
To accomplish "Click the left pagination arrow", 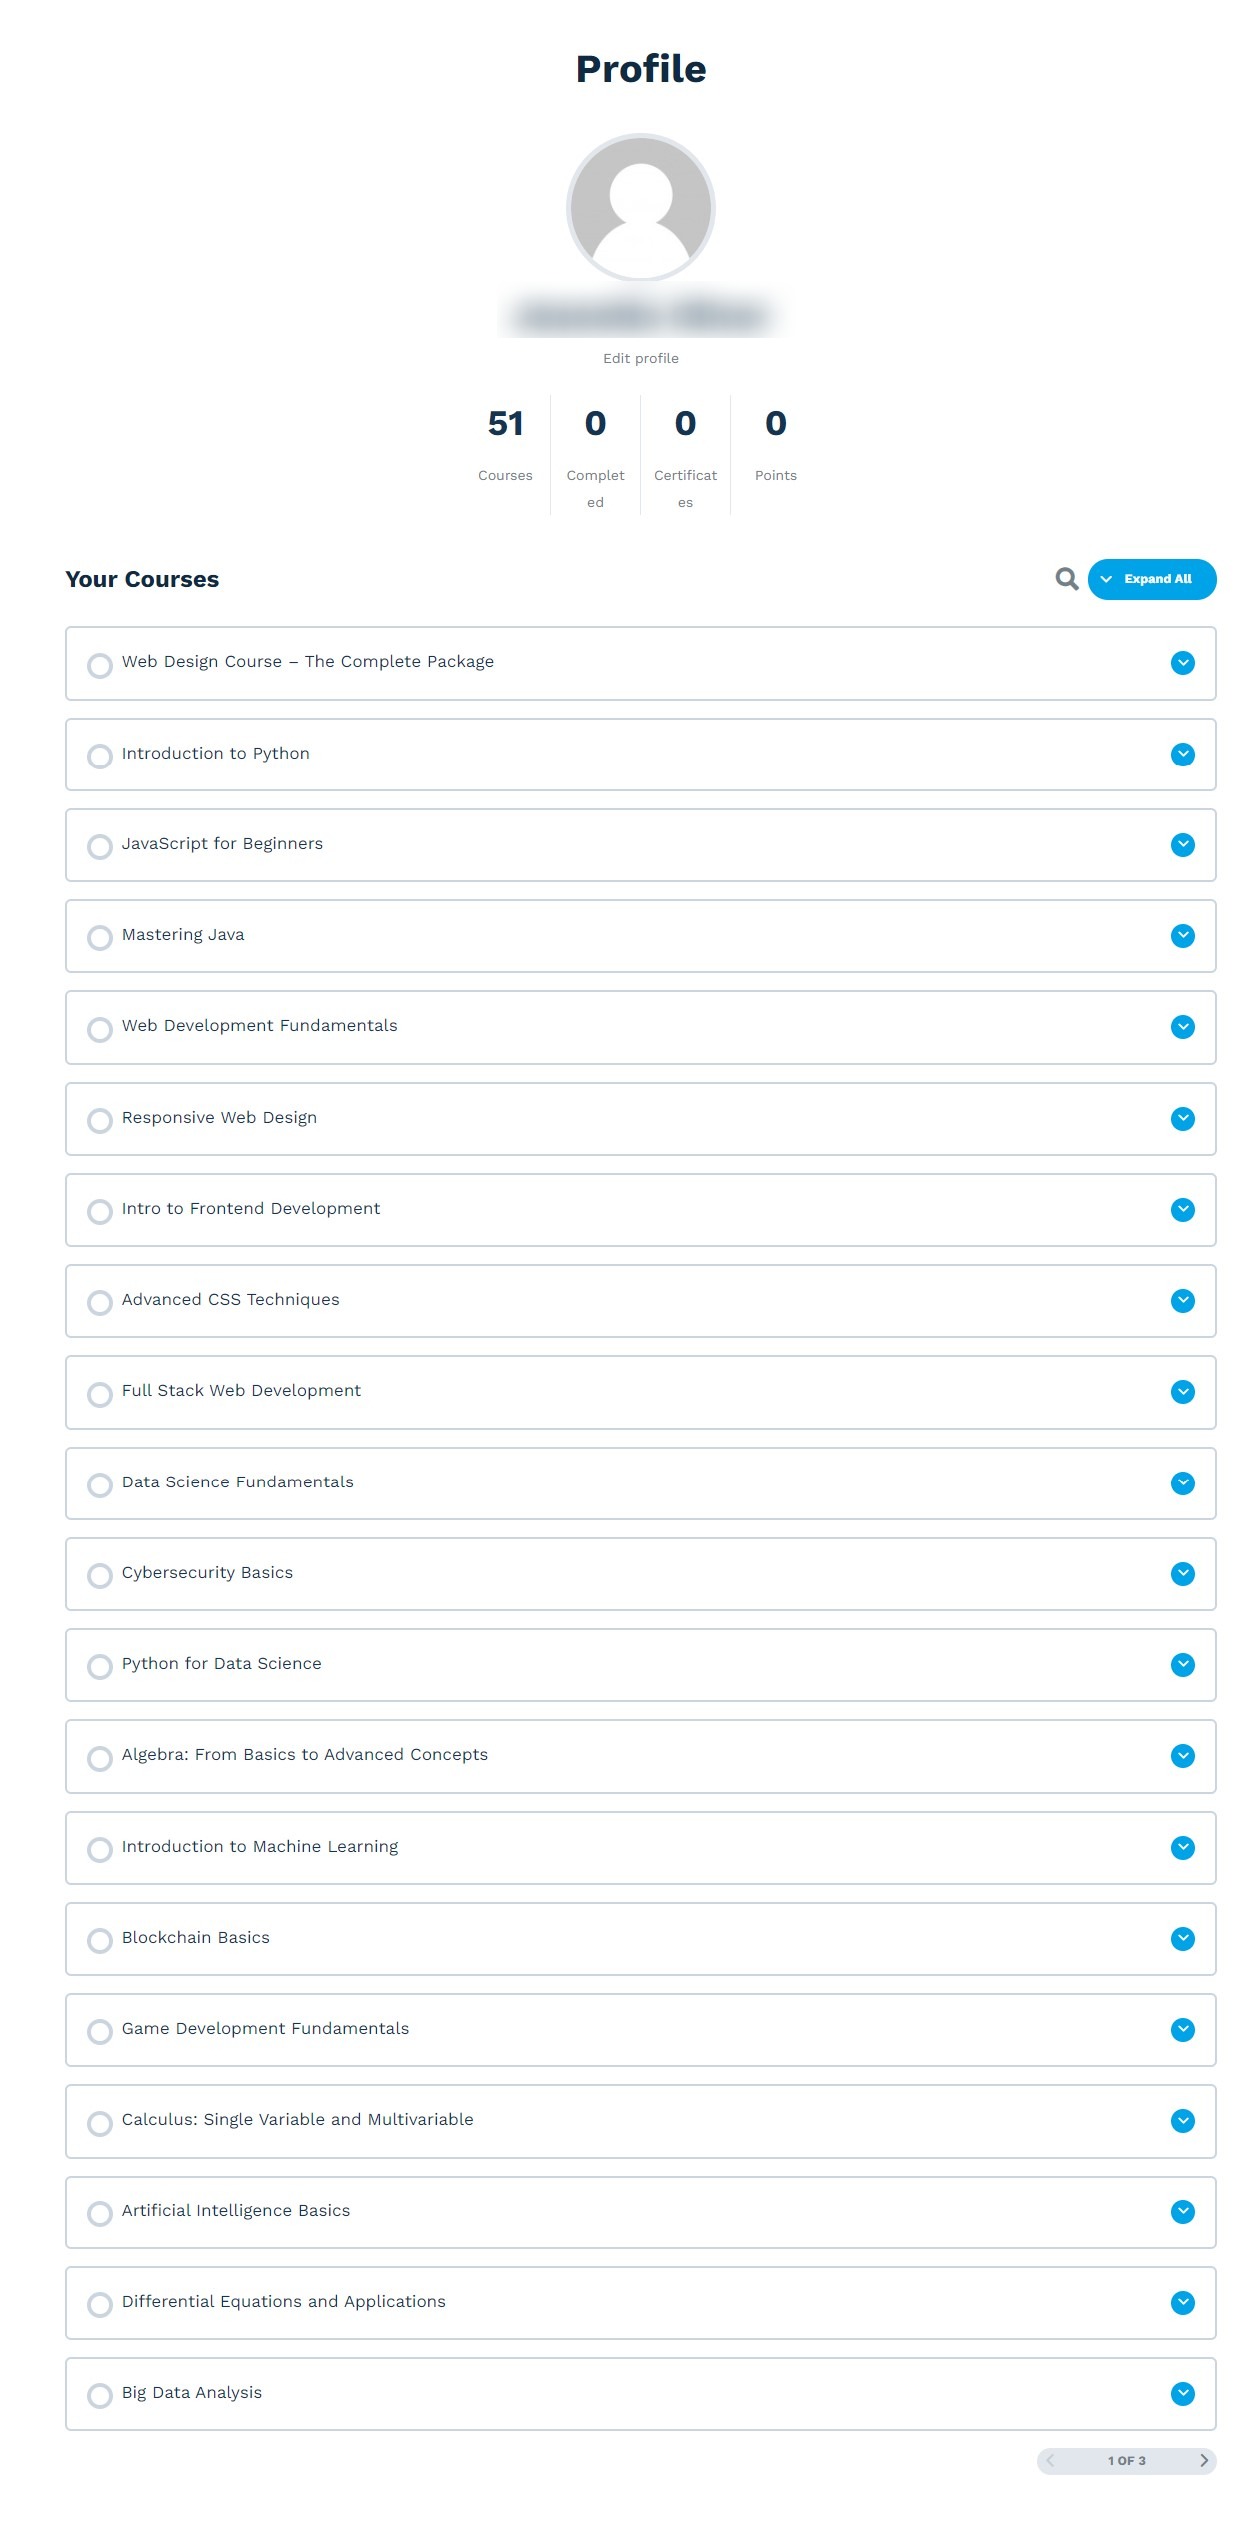I will (1052, 2461).
